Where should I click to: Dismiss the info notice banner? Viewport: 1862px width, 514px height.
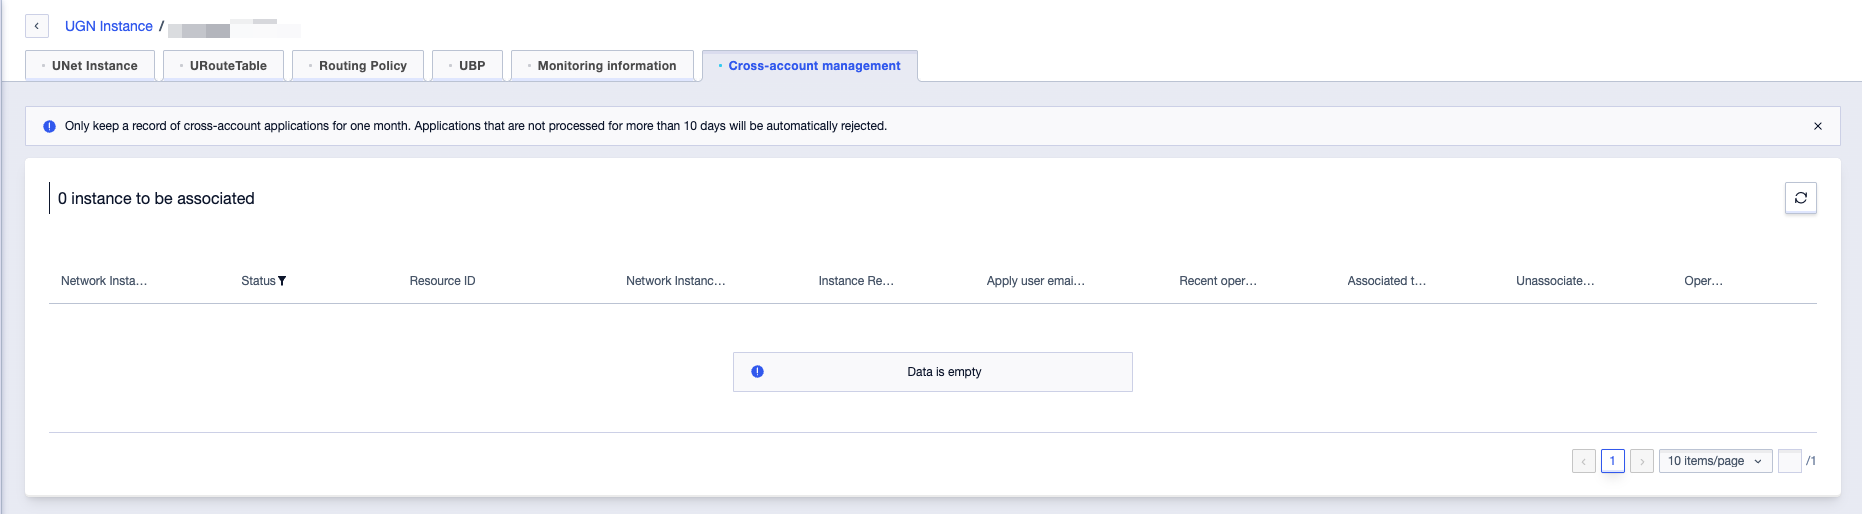1817,126
